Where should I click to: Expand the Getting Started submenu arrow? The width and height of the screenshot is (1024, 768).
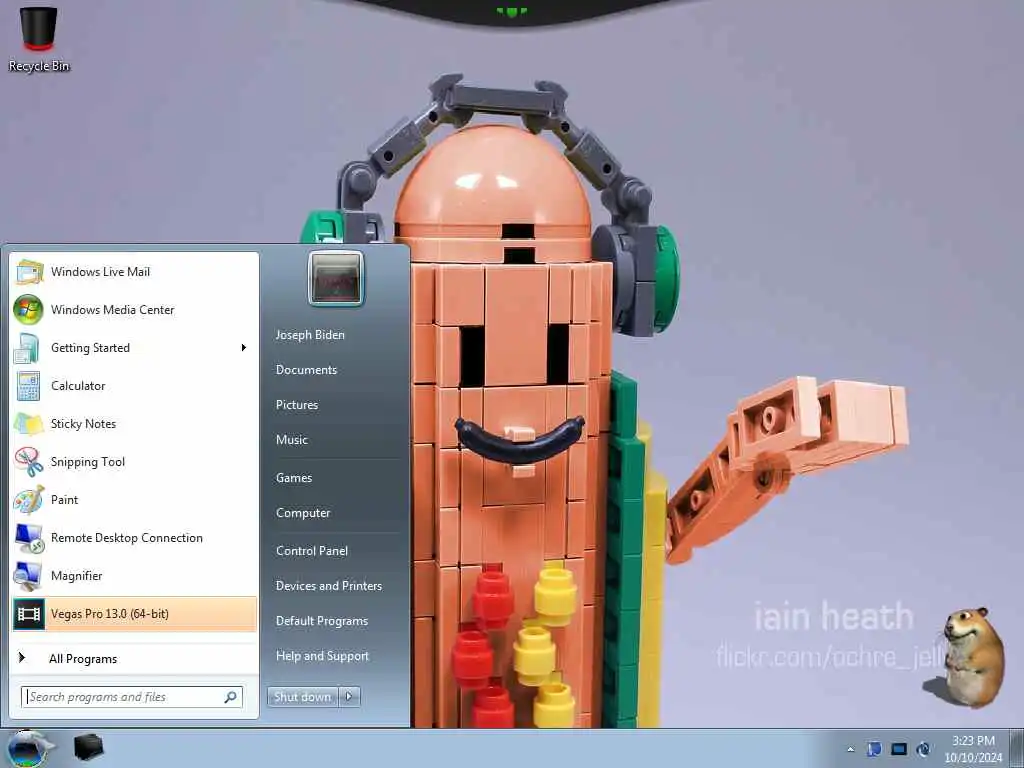[x=244, y=347]
